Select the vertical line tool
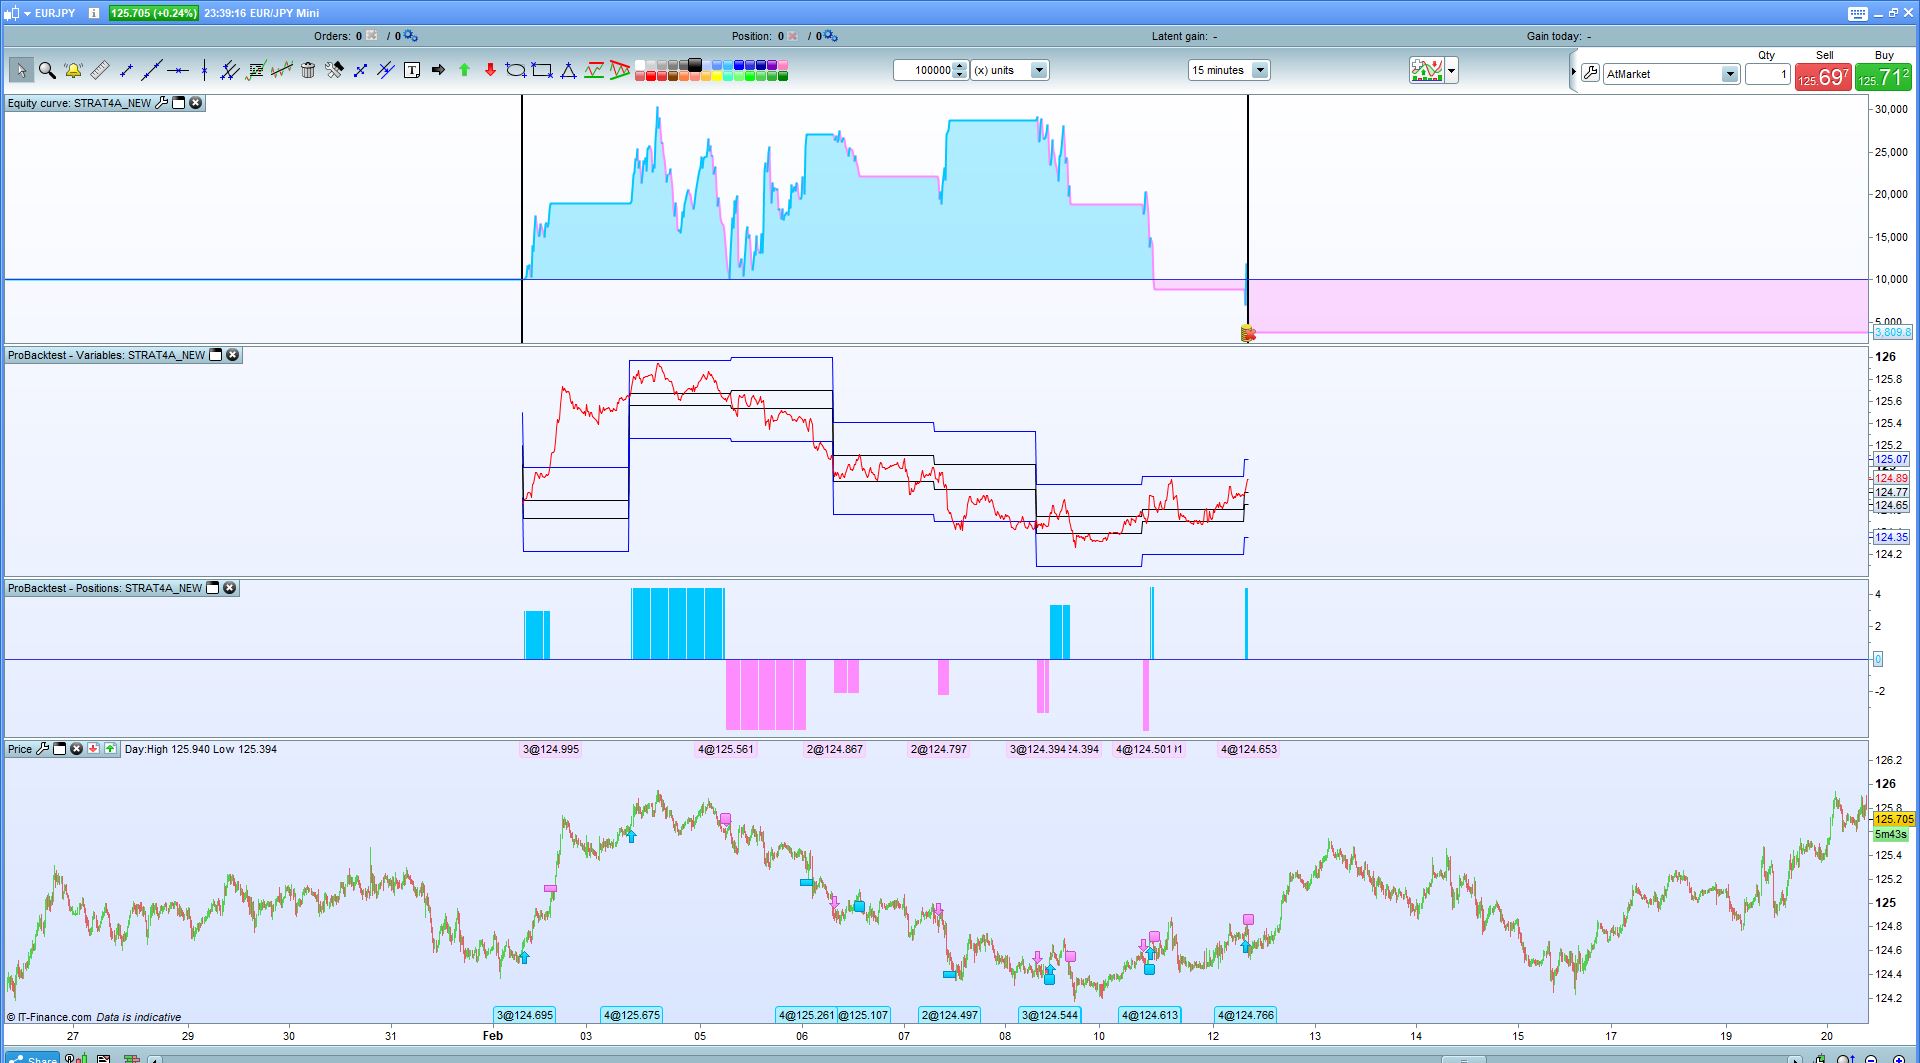Screen dimensions: 1920x1063 [x=204, y=70]
